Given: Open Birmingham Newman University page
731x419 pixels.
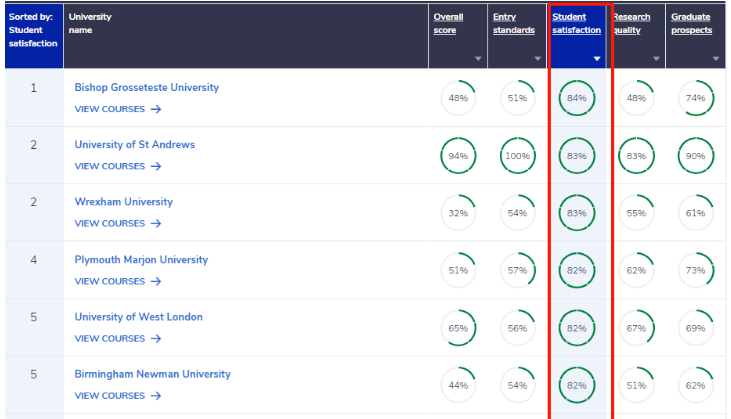Looking at the screenshot, I should 152,374.
